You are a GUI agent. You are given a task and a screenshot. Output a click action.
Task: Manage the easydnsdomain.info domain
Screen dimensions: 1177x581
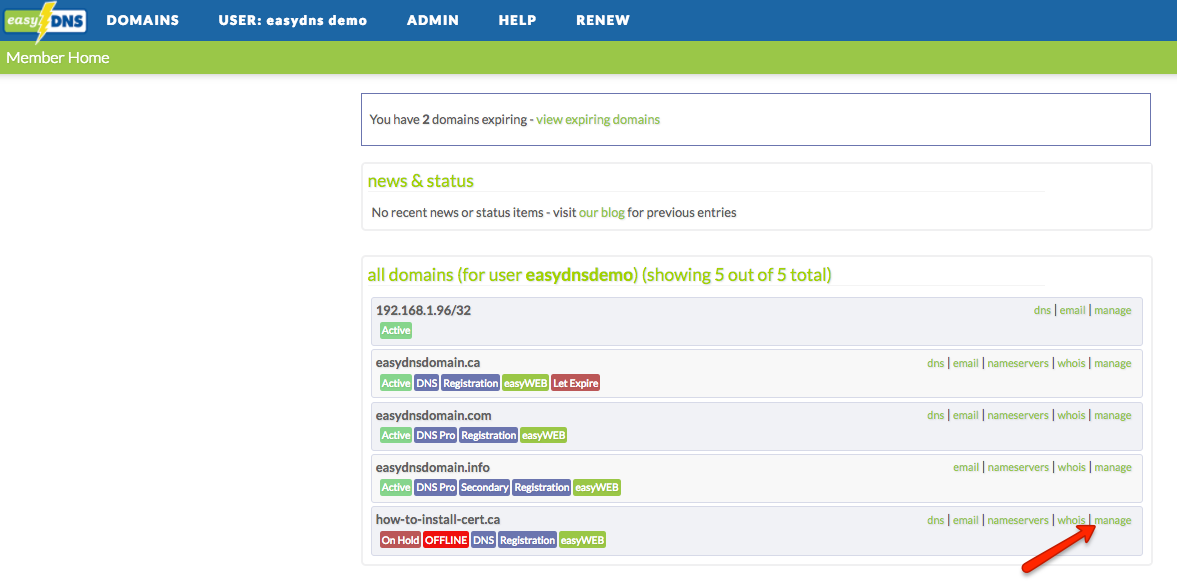click(1112, 467)
